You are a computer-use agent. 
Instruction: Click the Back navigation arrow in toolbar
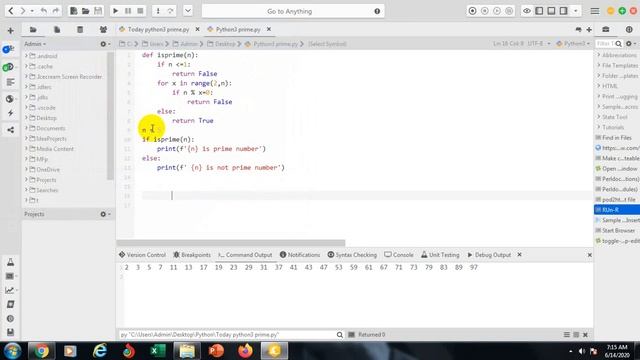pos(11,11)
